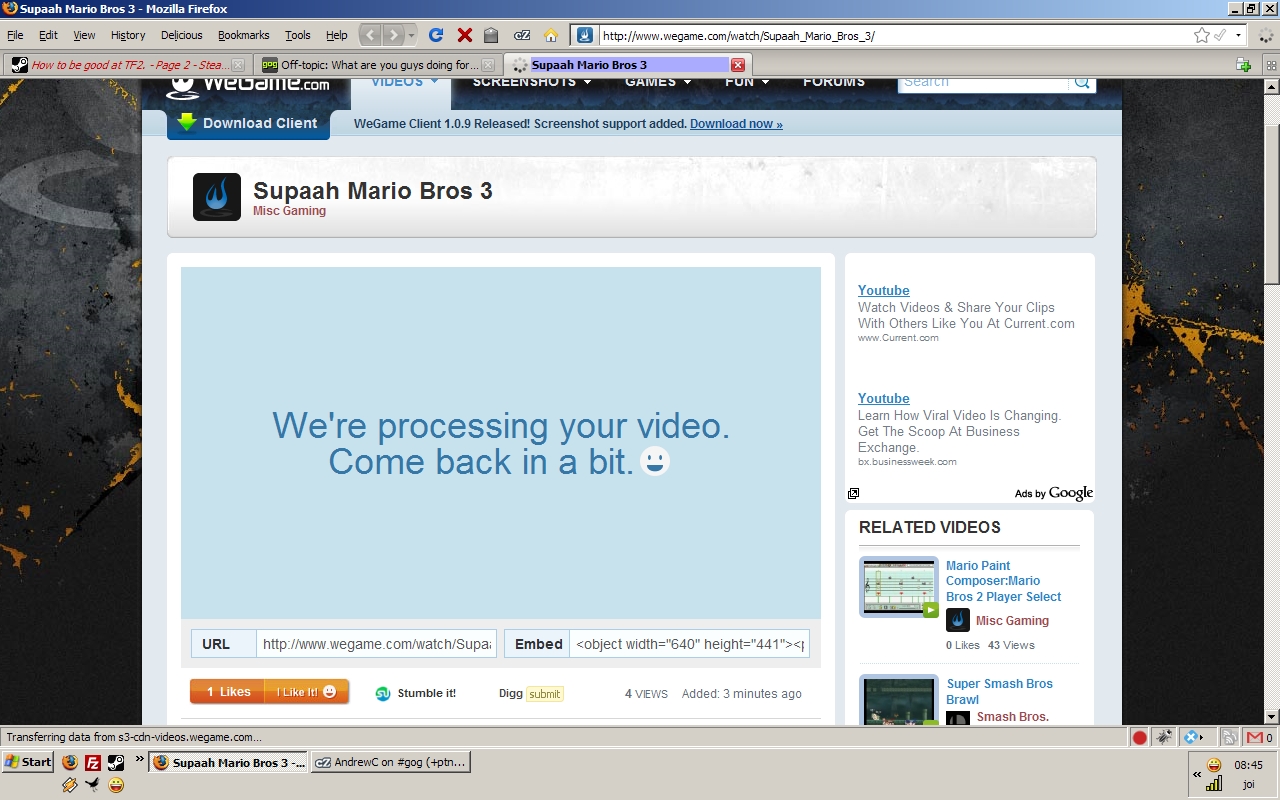Open the Delicious menu

(x=182, y=35)
